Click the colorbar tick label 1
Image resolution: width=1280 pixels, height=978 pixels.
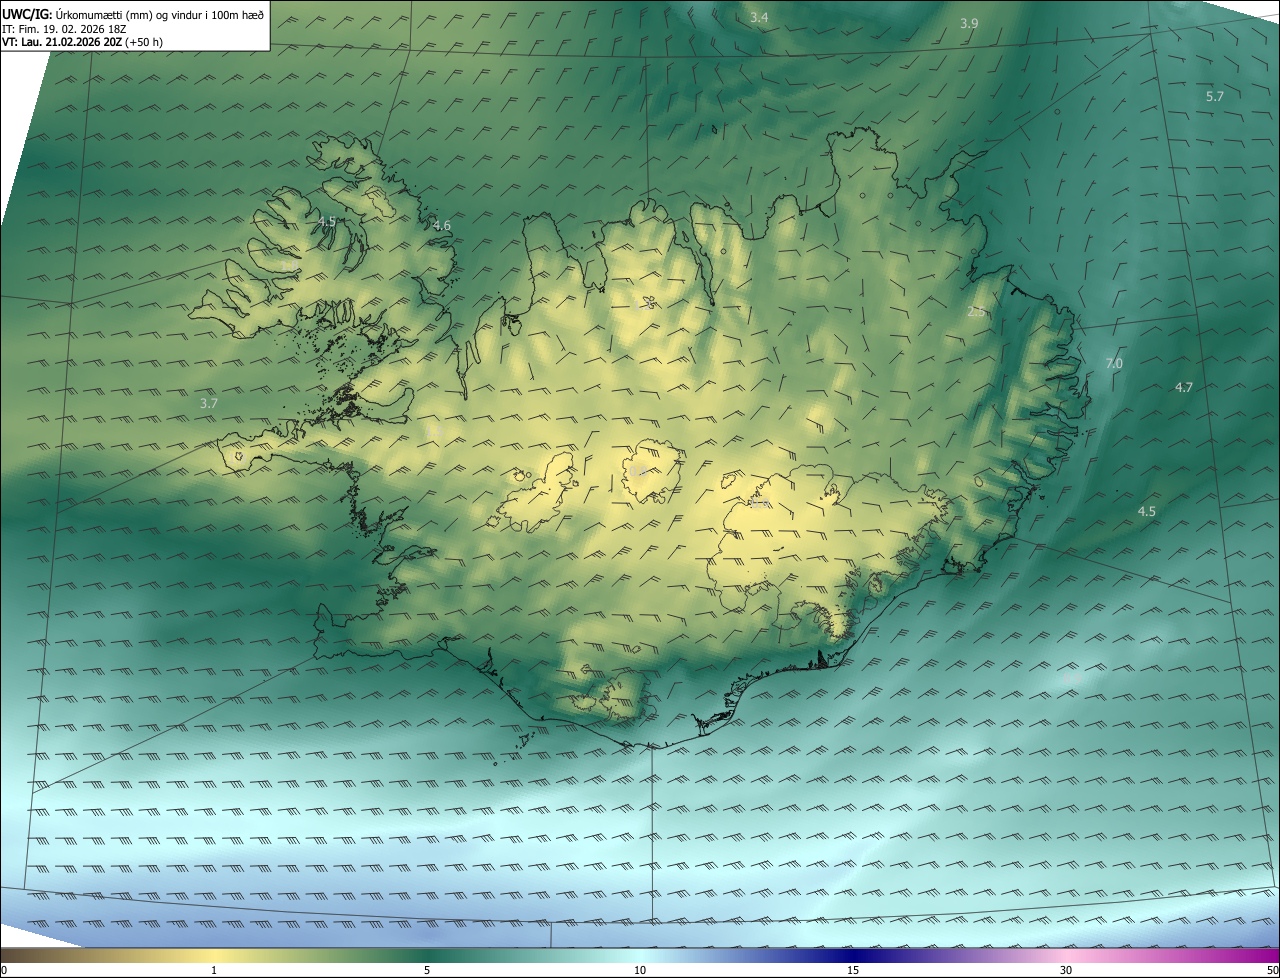(214, 970)
